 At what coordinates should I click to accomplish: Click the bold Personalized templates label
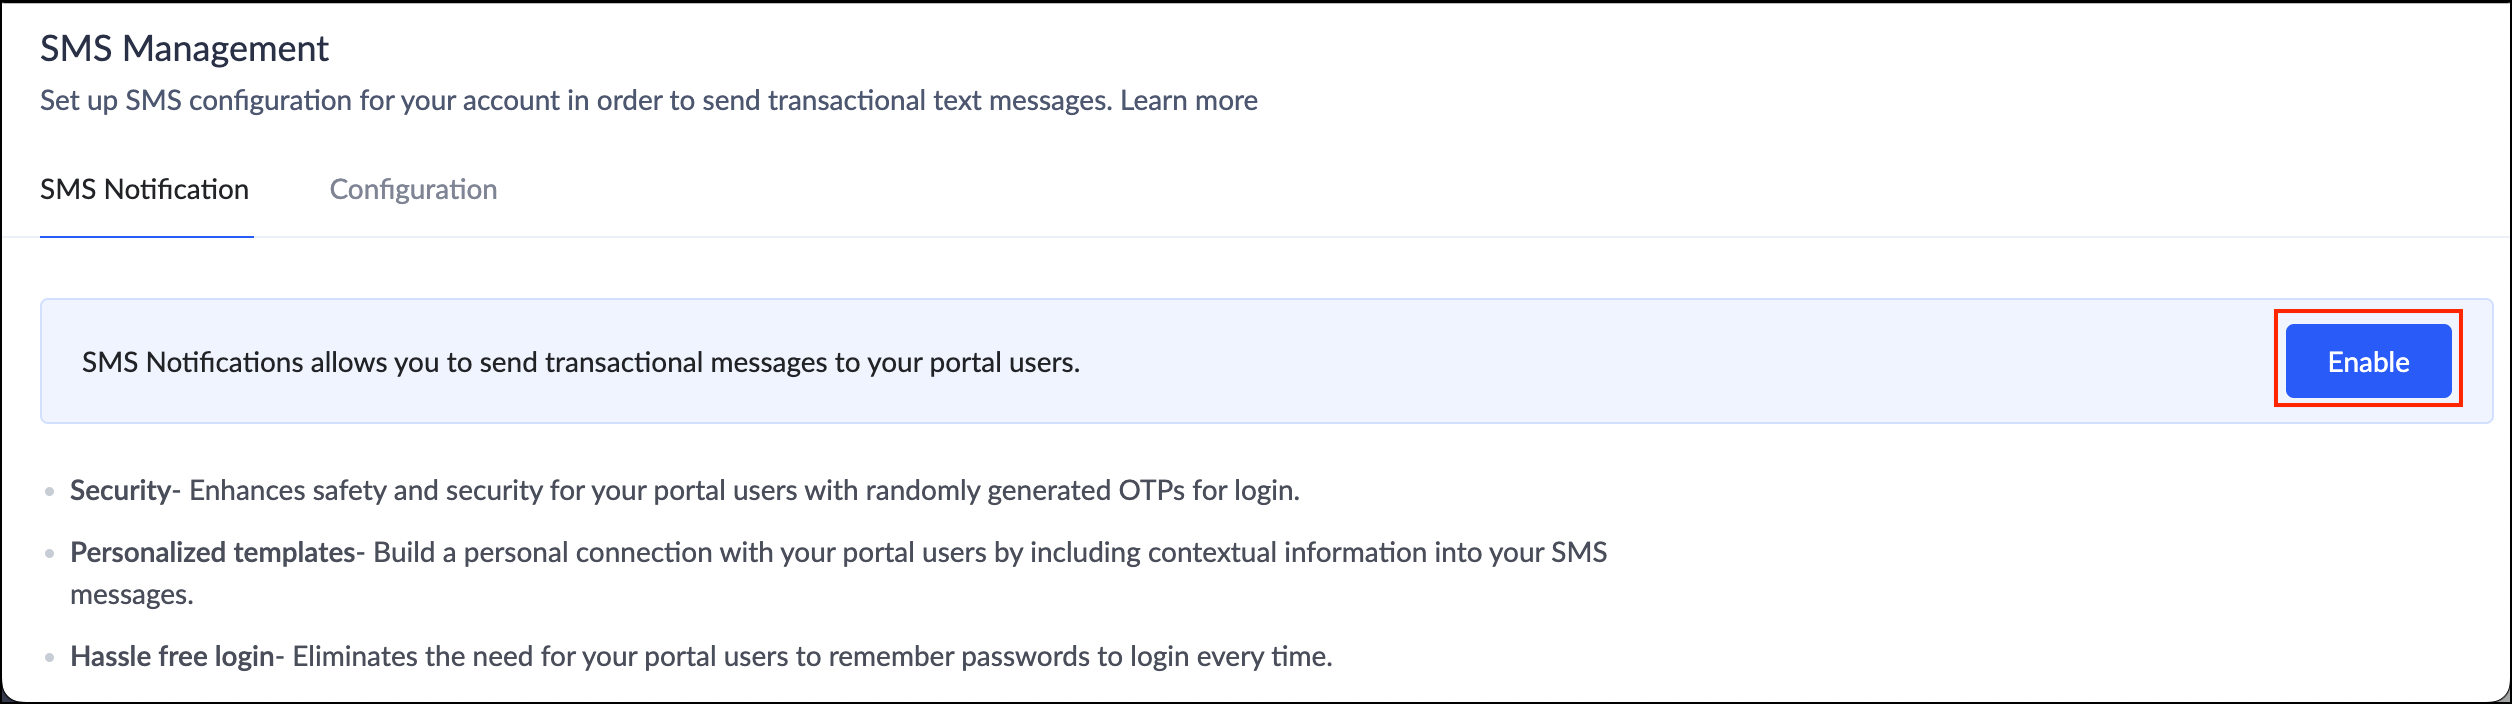click(x=212, y=552)
